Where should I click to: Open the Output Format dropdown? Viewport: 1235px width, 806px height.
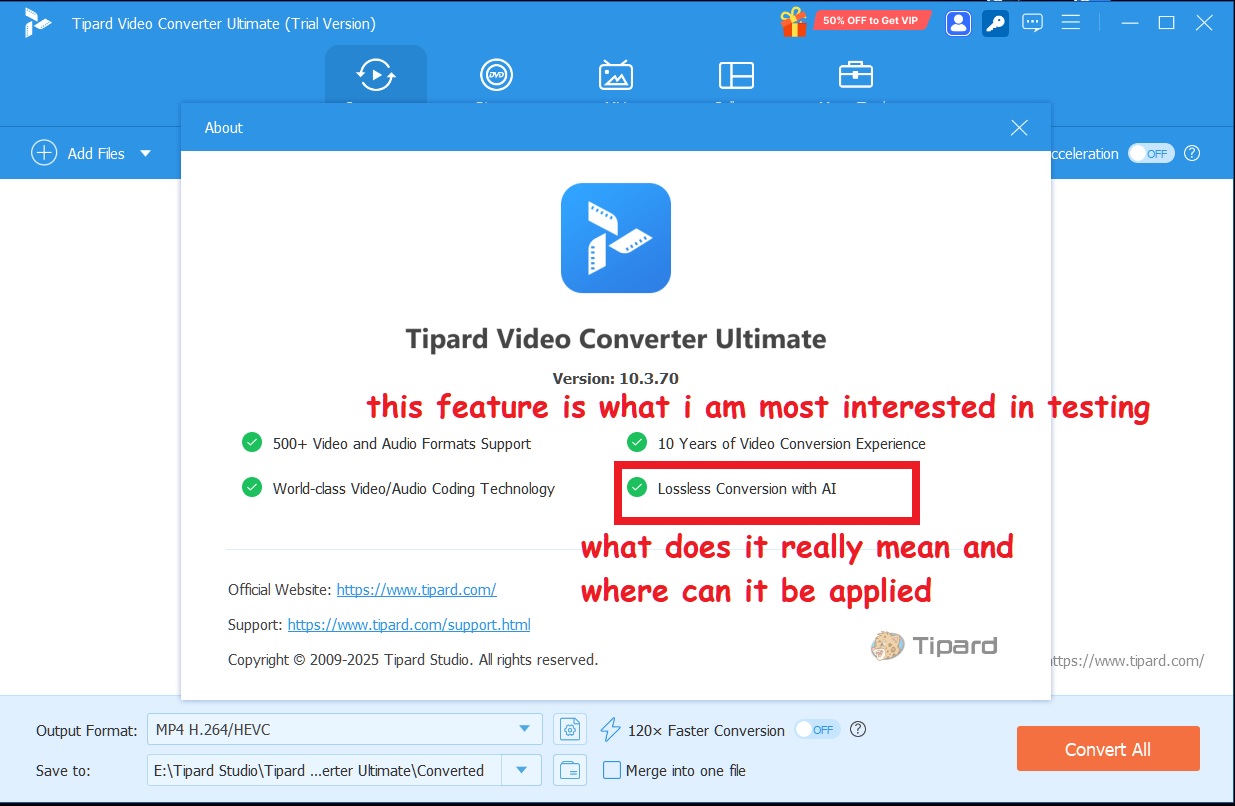click(x=344, y=730)
